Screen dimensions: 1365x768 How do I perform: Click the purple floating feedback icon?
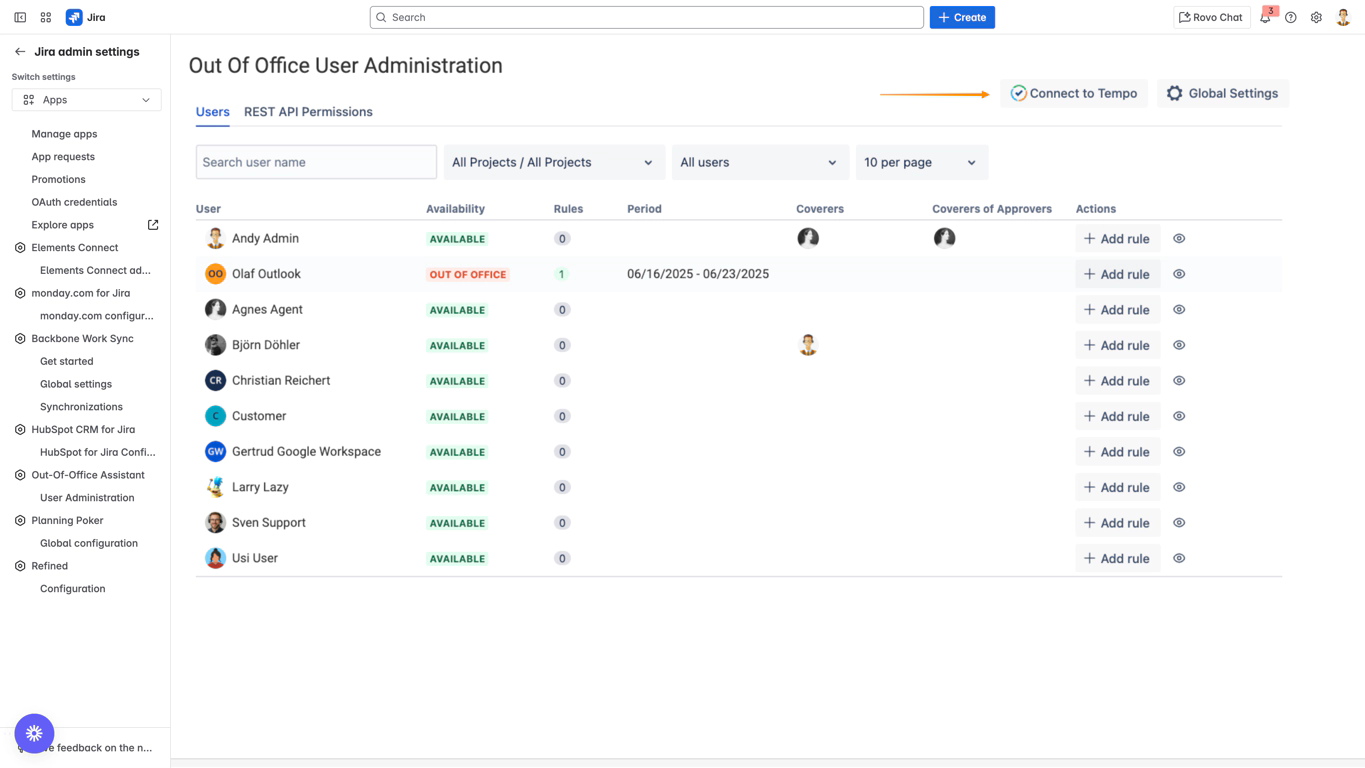pyautogui.click(x=34, y=733)
